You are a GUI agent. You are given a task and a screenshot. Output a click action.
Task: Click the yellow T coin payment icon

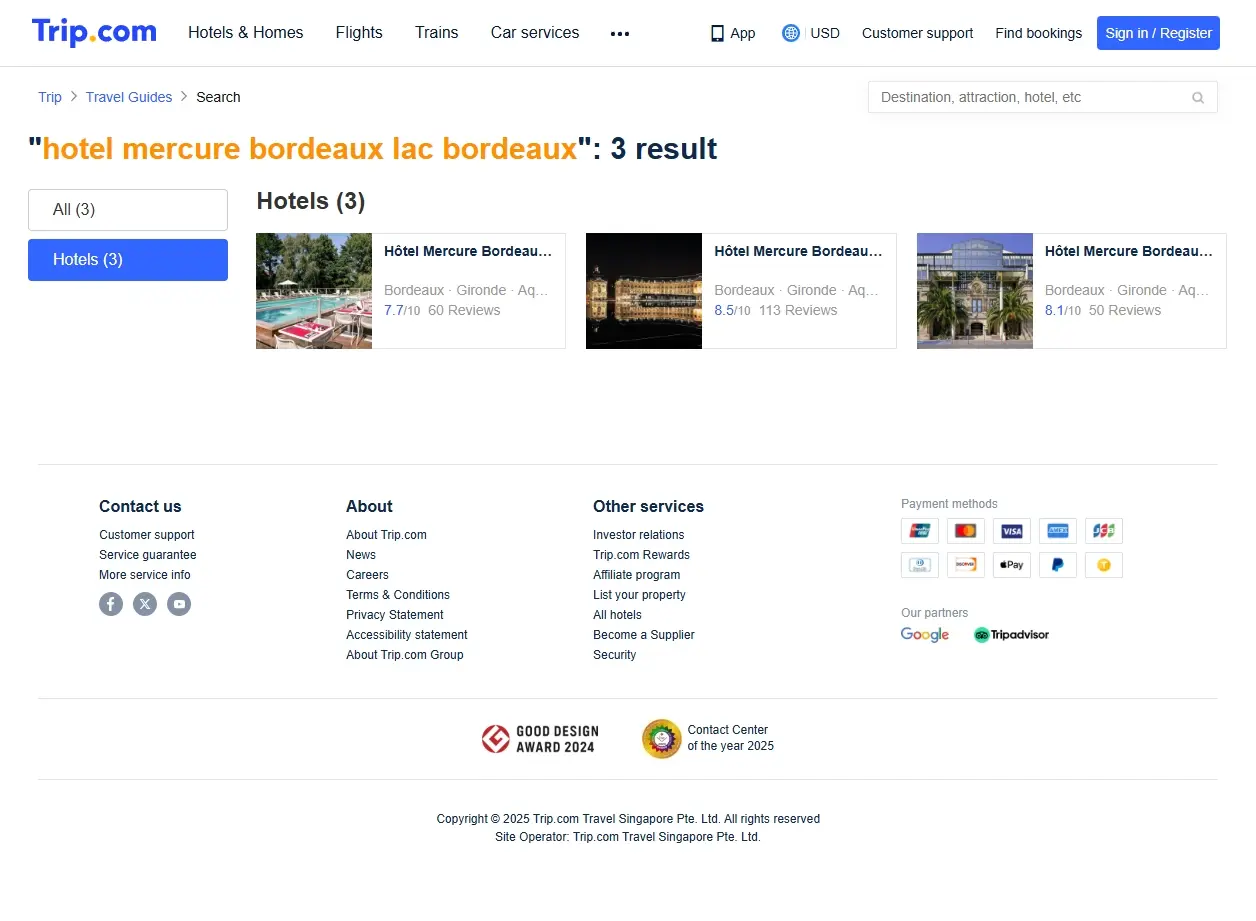pyautogui.click(x=1104, y=565)
